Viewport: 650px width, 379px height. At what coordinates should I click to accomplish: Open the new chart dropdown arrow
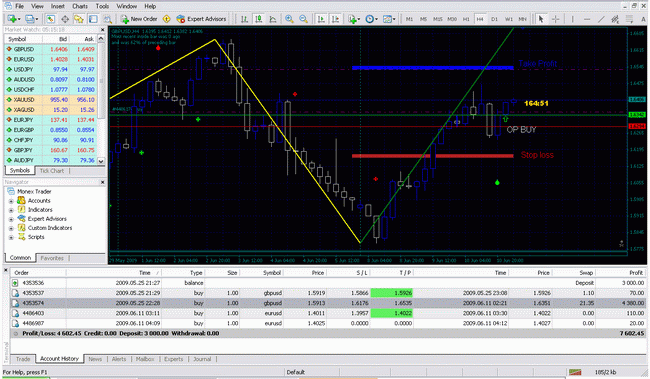tap(19, 19)
